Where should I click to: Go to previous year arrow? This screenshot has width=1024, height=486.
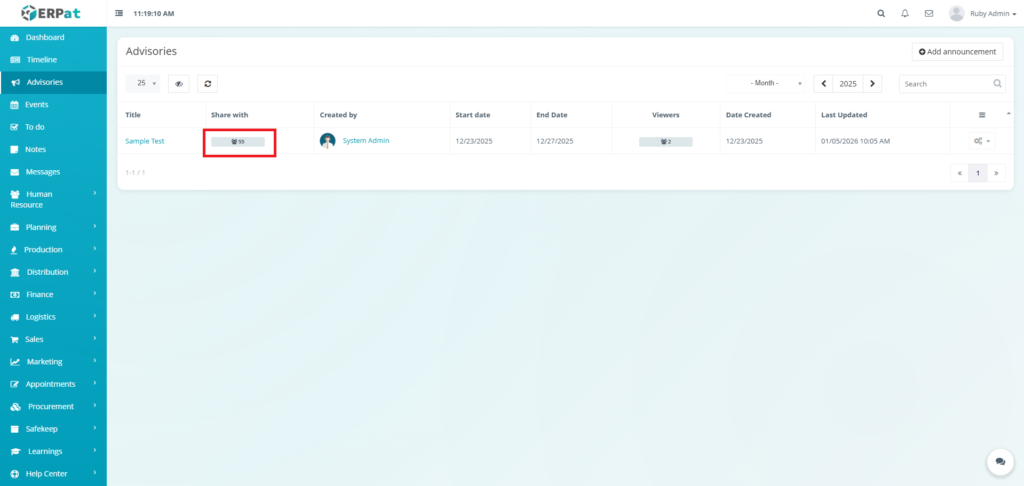click(x=823, y=84)
